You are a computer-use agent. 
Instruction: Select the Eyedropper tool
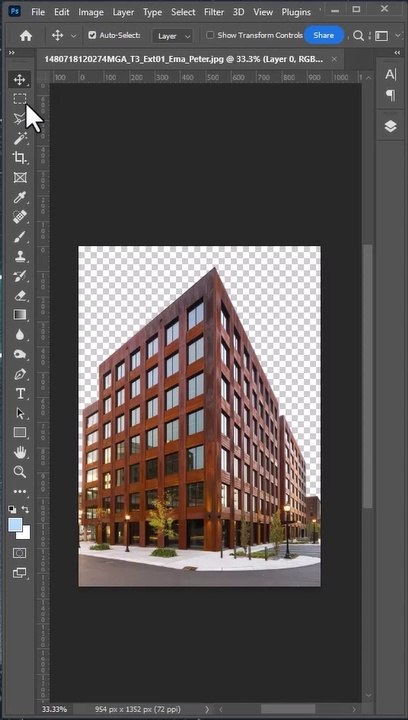pos(19,197)
